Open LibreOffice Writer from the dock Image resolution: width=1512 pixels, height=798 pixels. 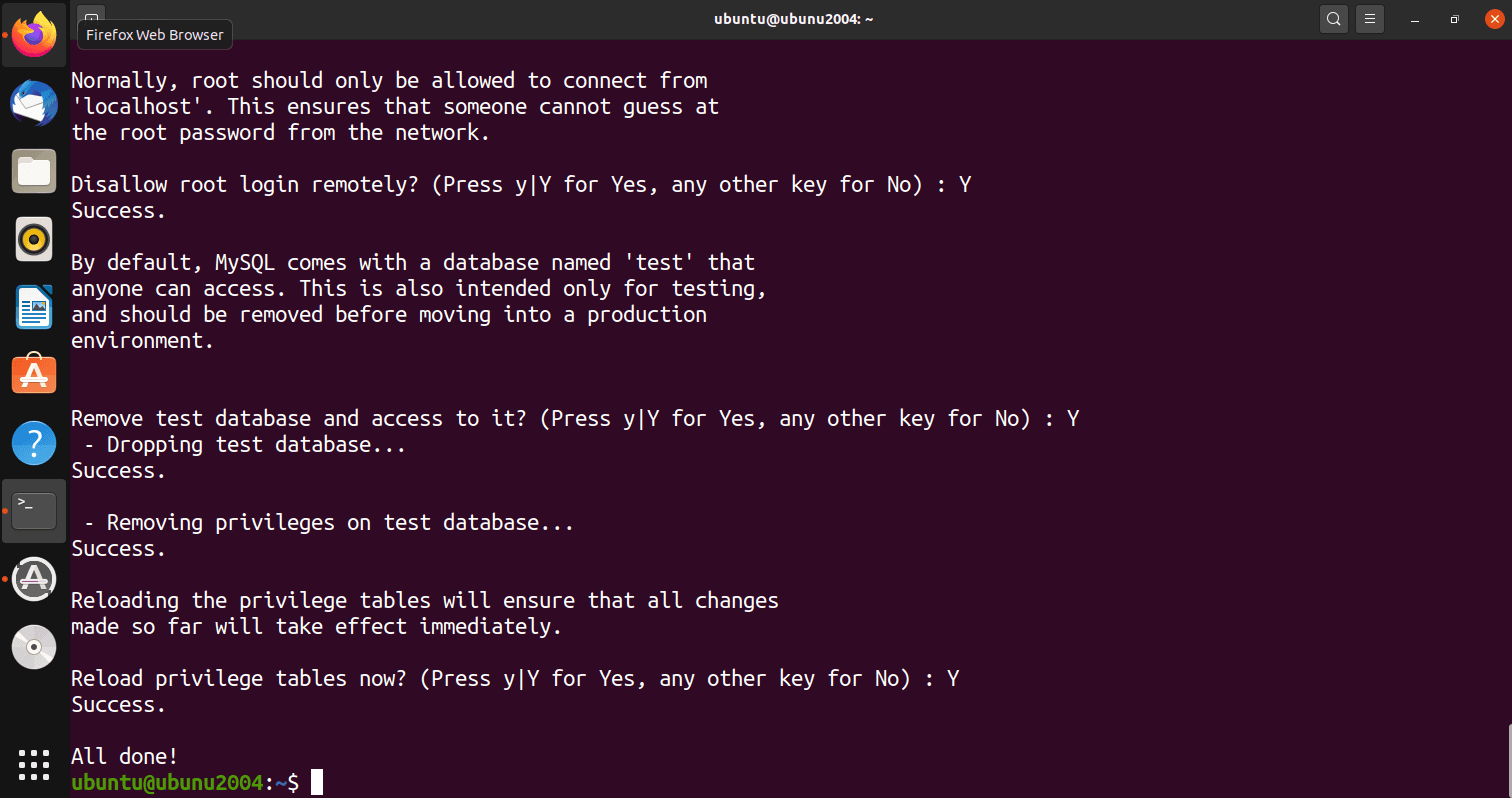tap(34, 307)
